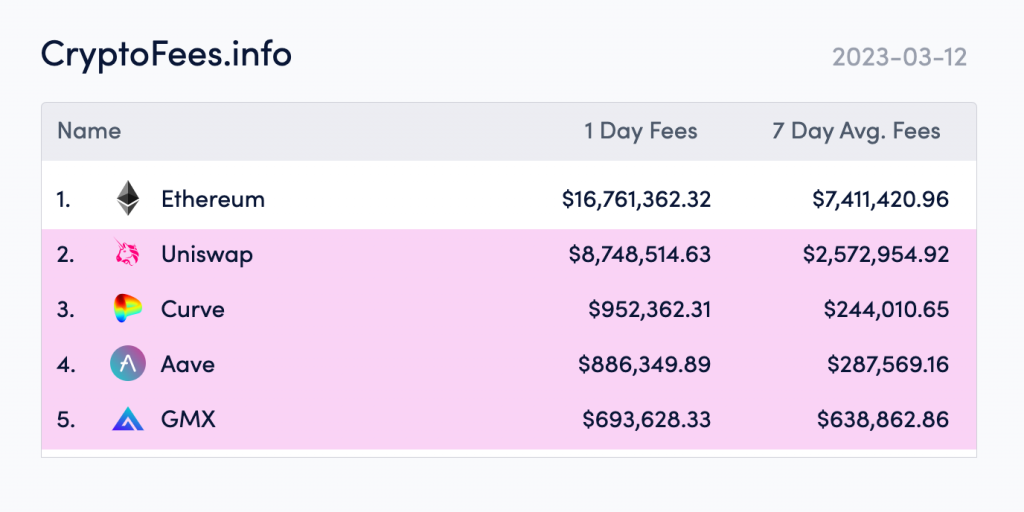Sort by the 1 Day Fees header
Screen dimensions: 1024x512
(641, 131)
